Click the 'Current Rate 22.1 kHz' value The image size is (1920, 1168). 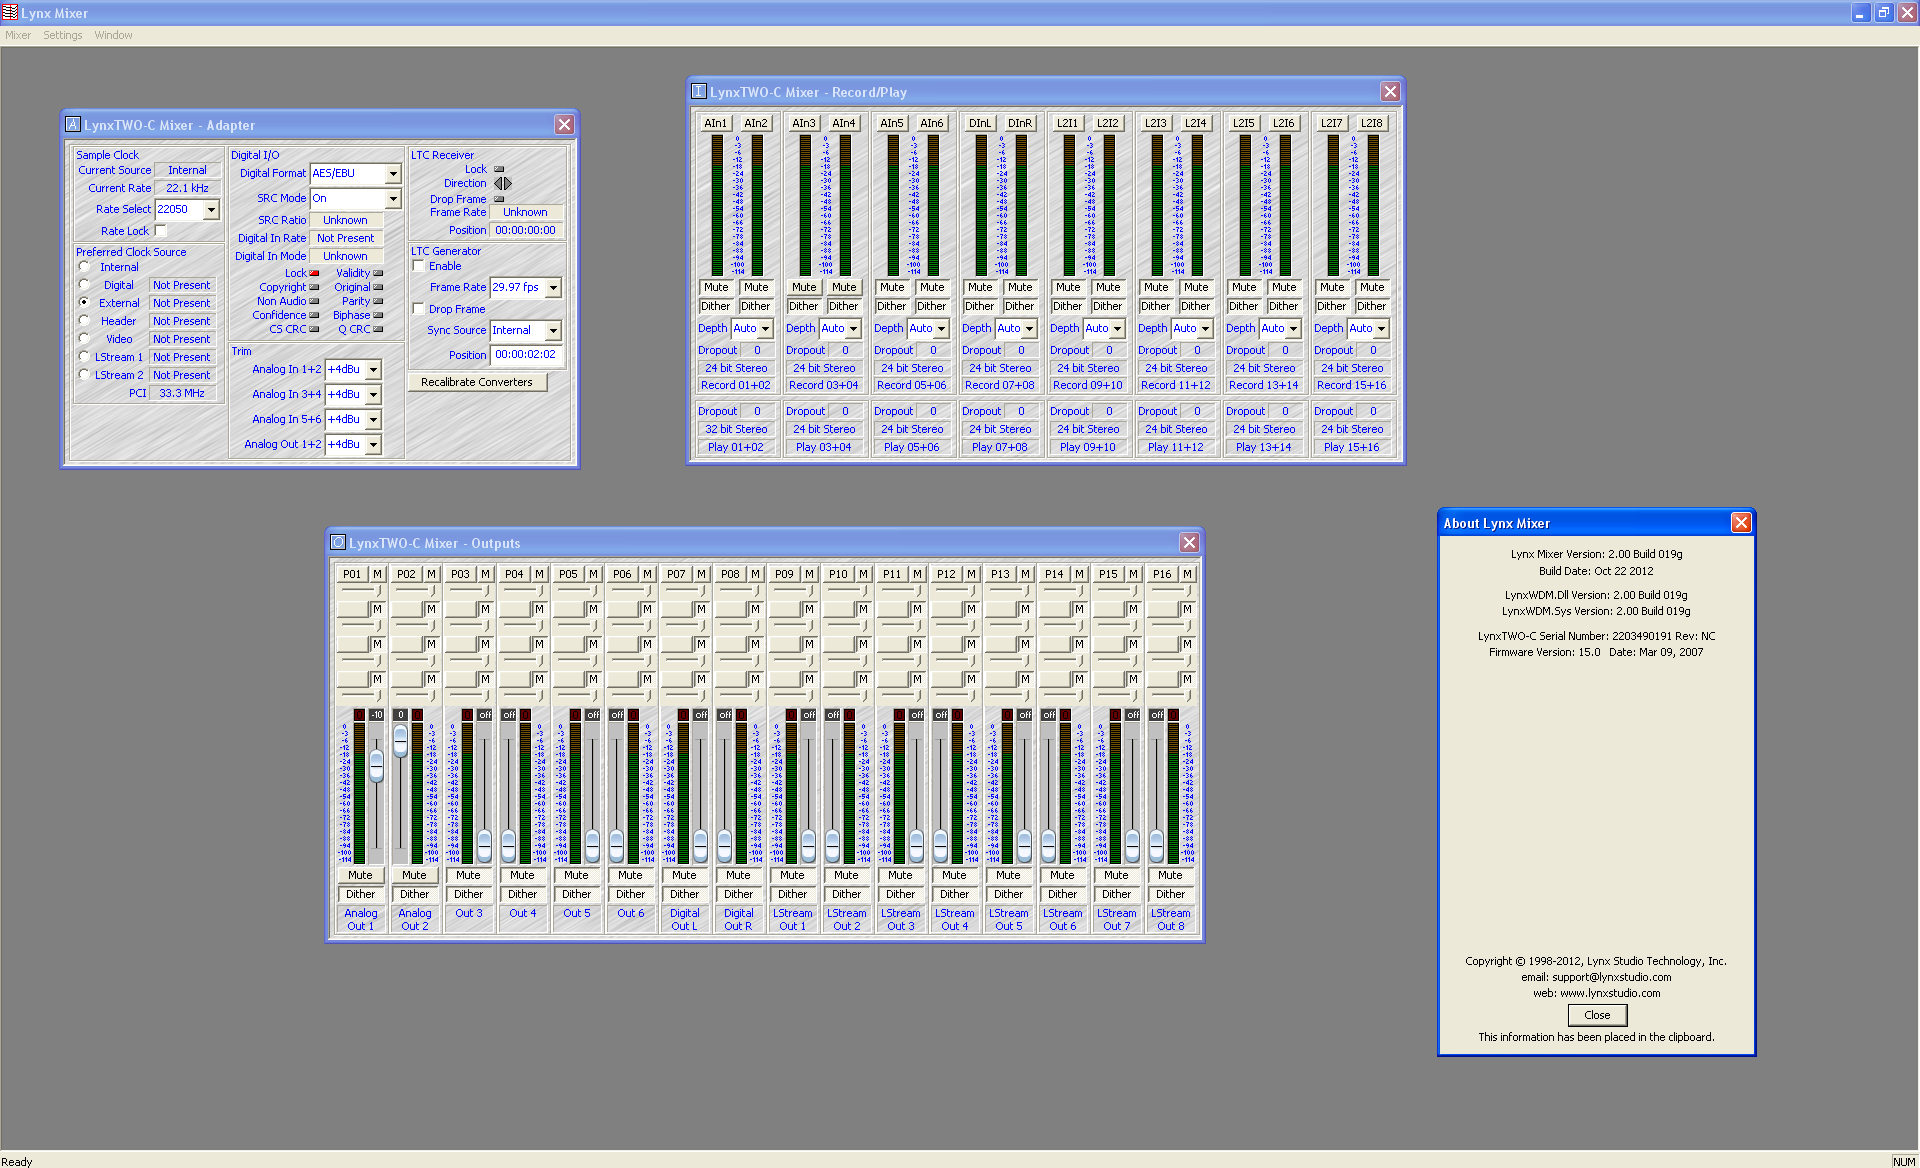click(x=187, y=188)
